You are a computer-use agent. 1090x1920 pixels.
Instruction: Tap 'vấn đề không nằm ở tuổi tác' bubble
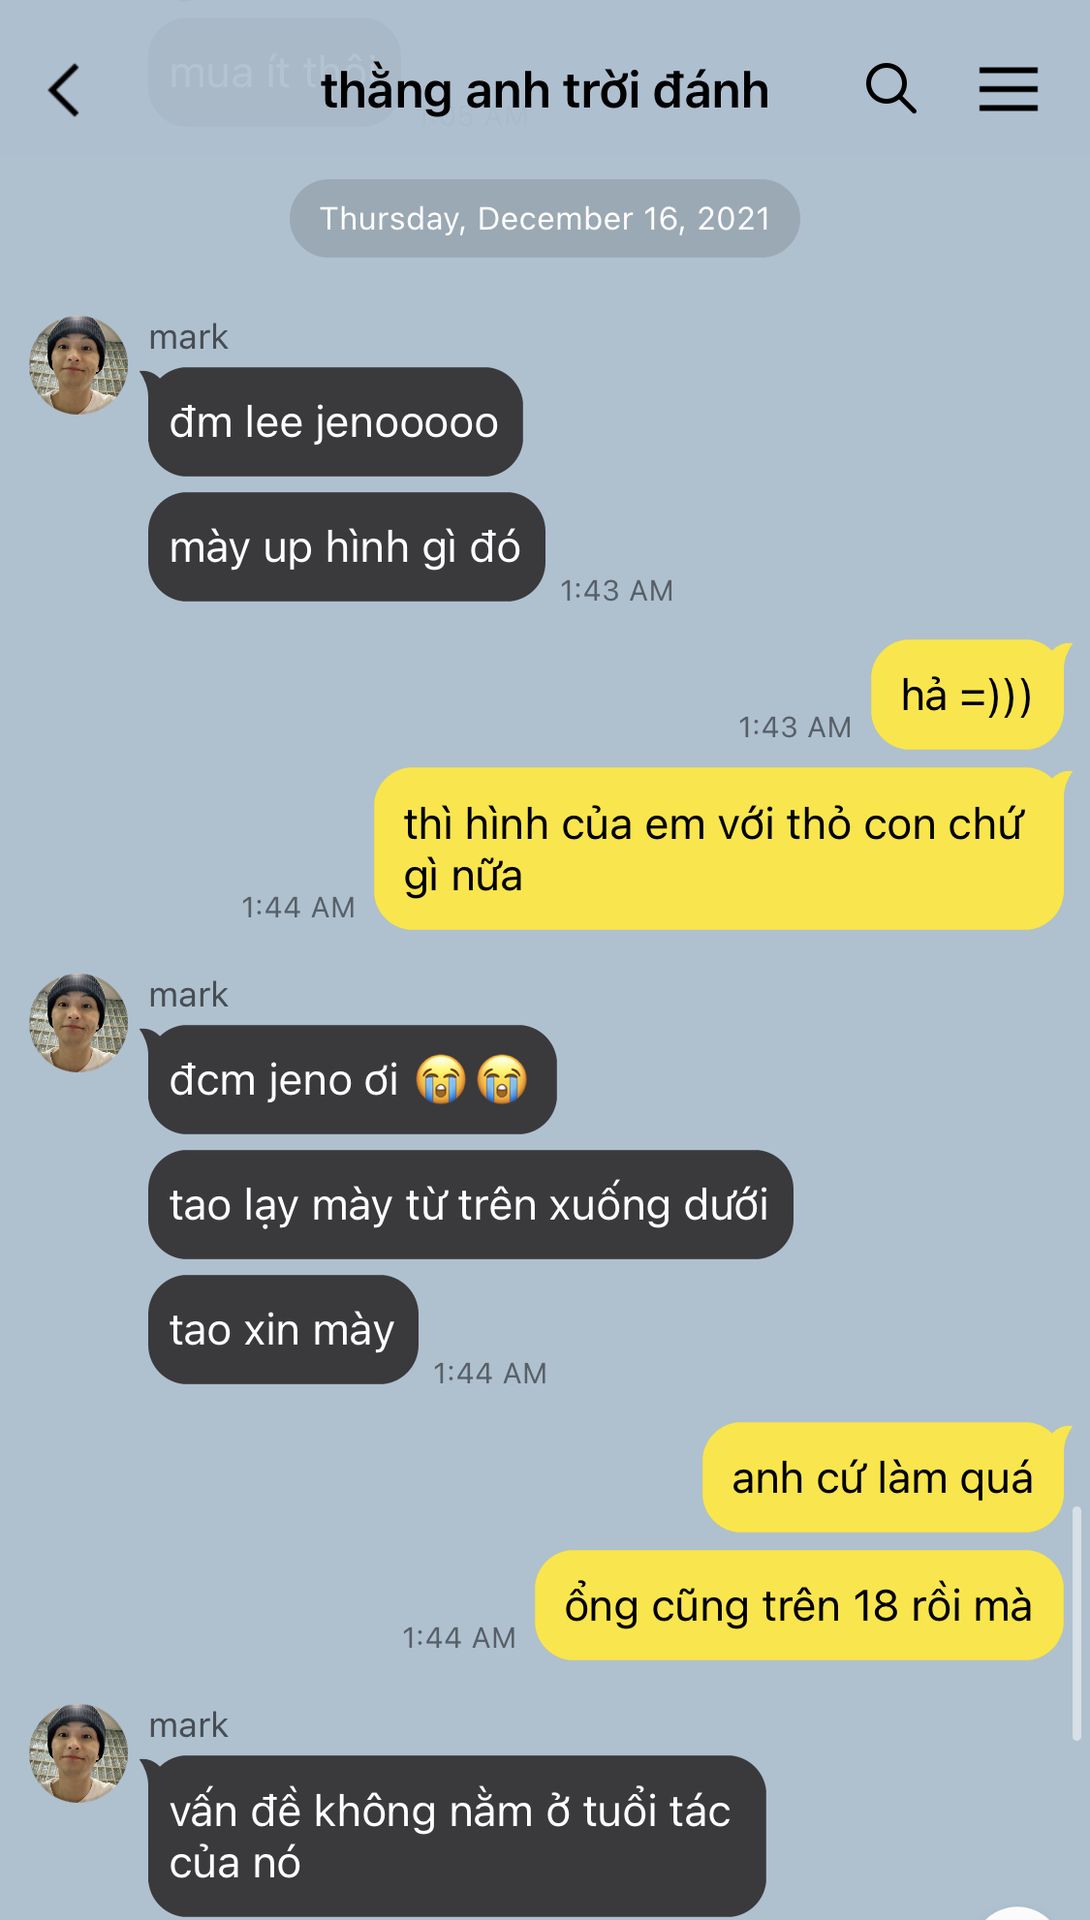[x=457, y=1836]
